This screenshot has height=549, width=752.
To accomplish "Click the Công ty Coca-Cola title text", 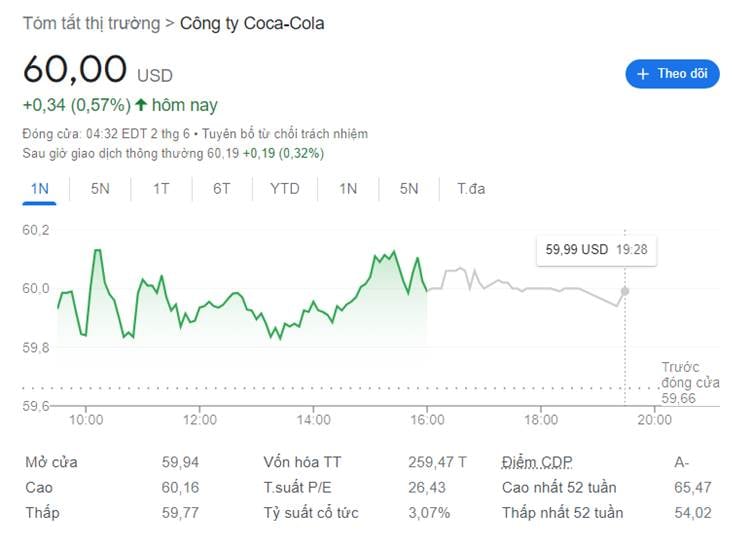I will click(x=252, y=23).
